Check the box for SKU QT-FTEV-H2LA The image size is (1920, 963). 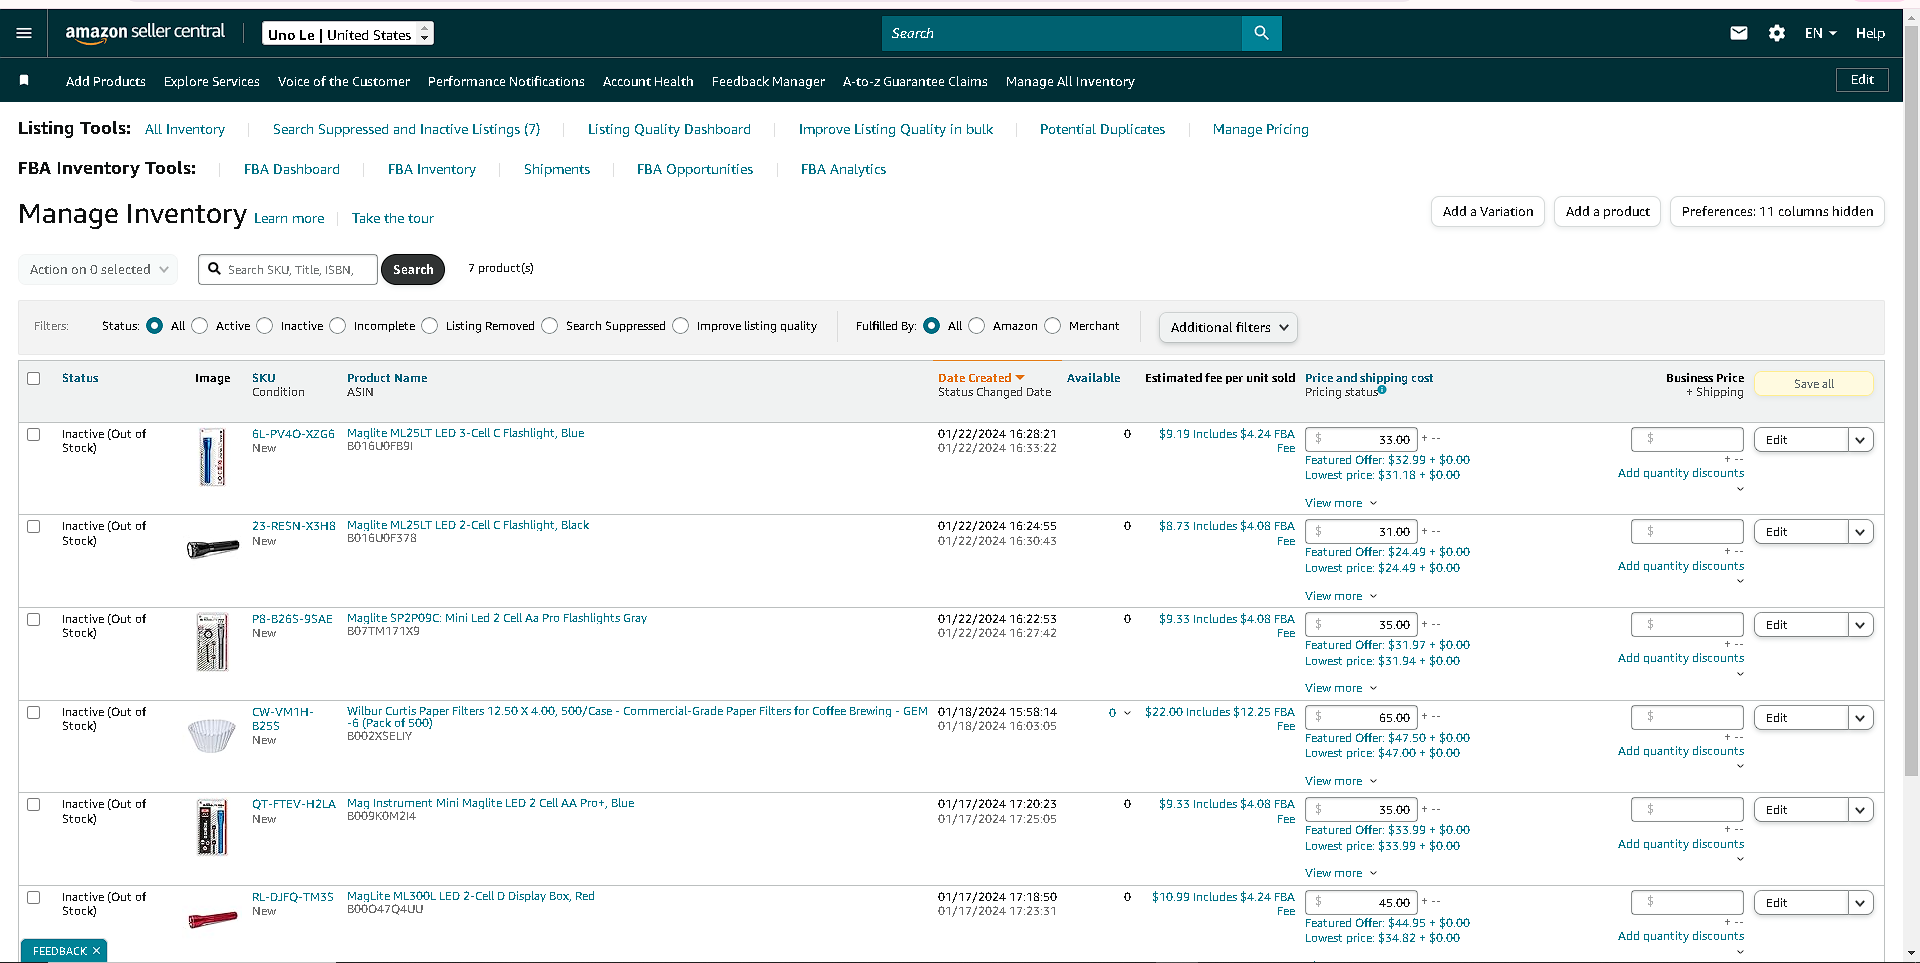(x=34, y=804)
